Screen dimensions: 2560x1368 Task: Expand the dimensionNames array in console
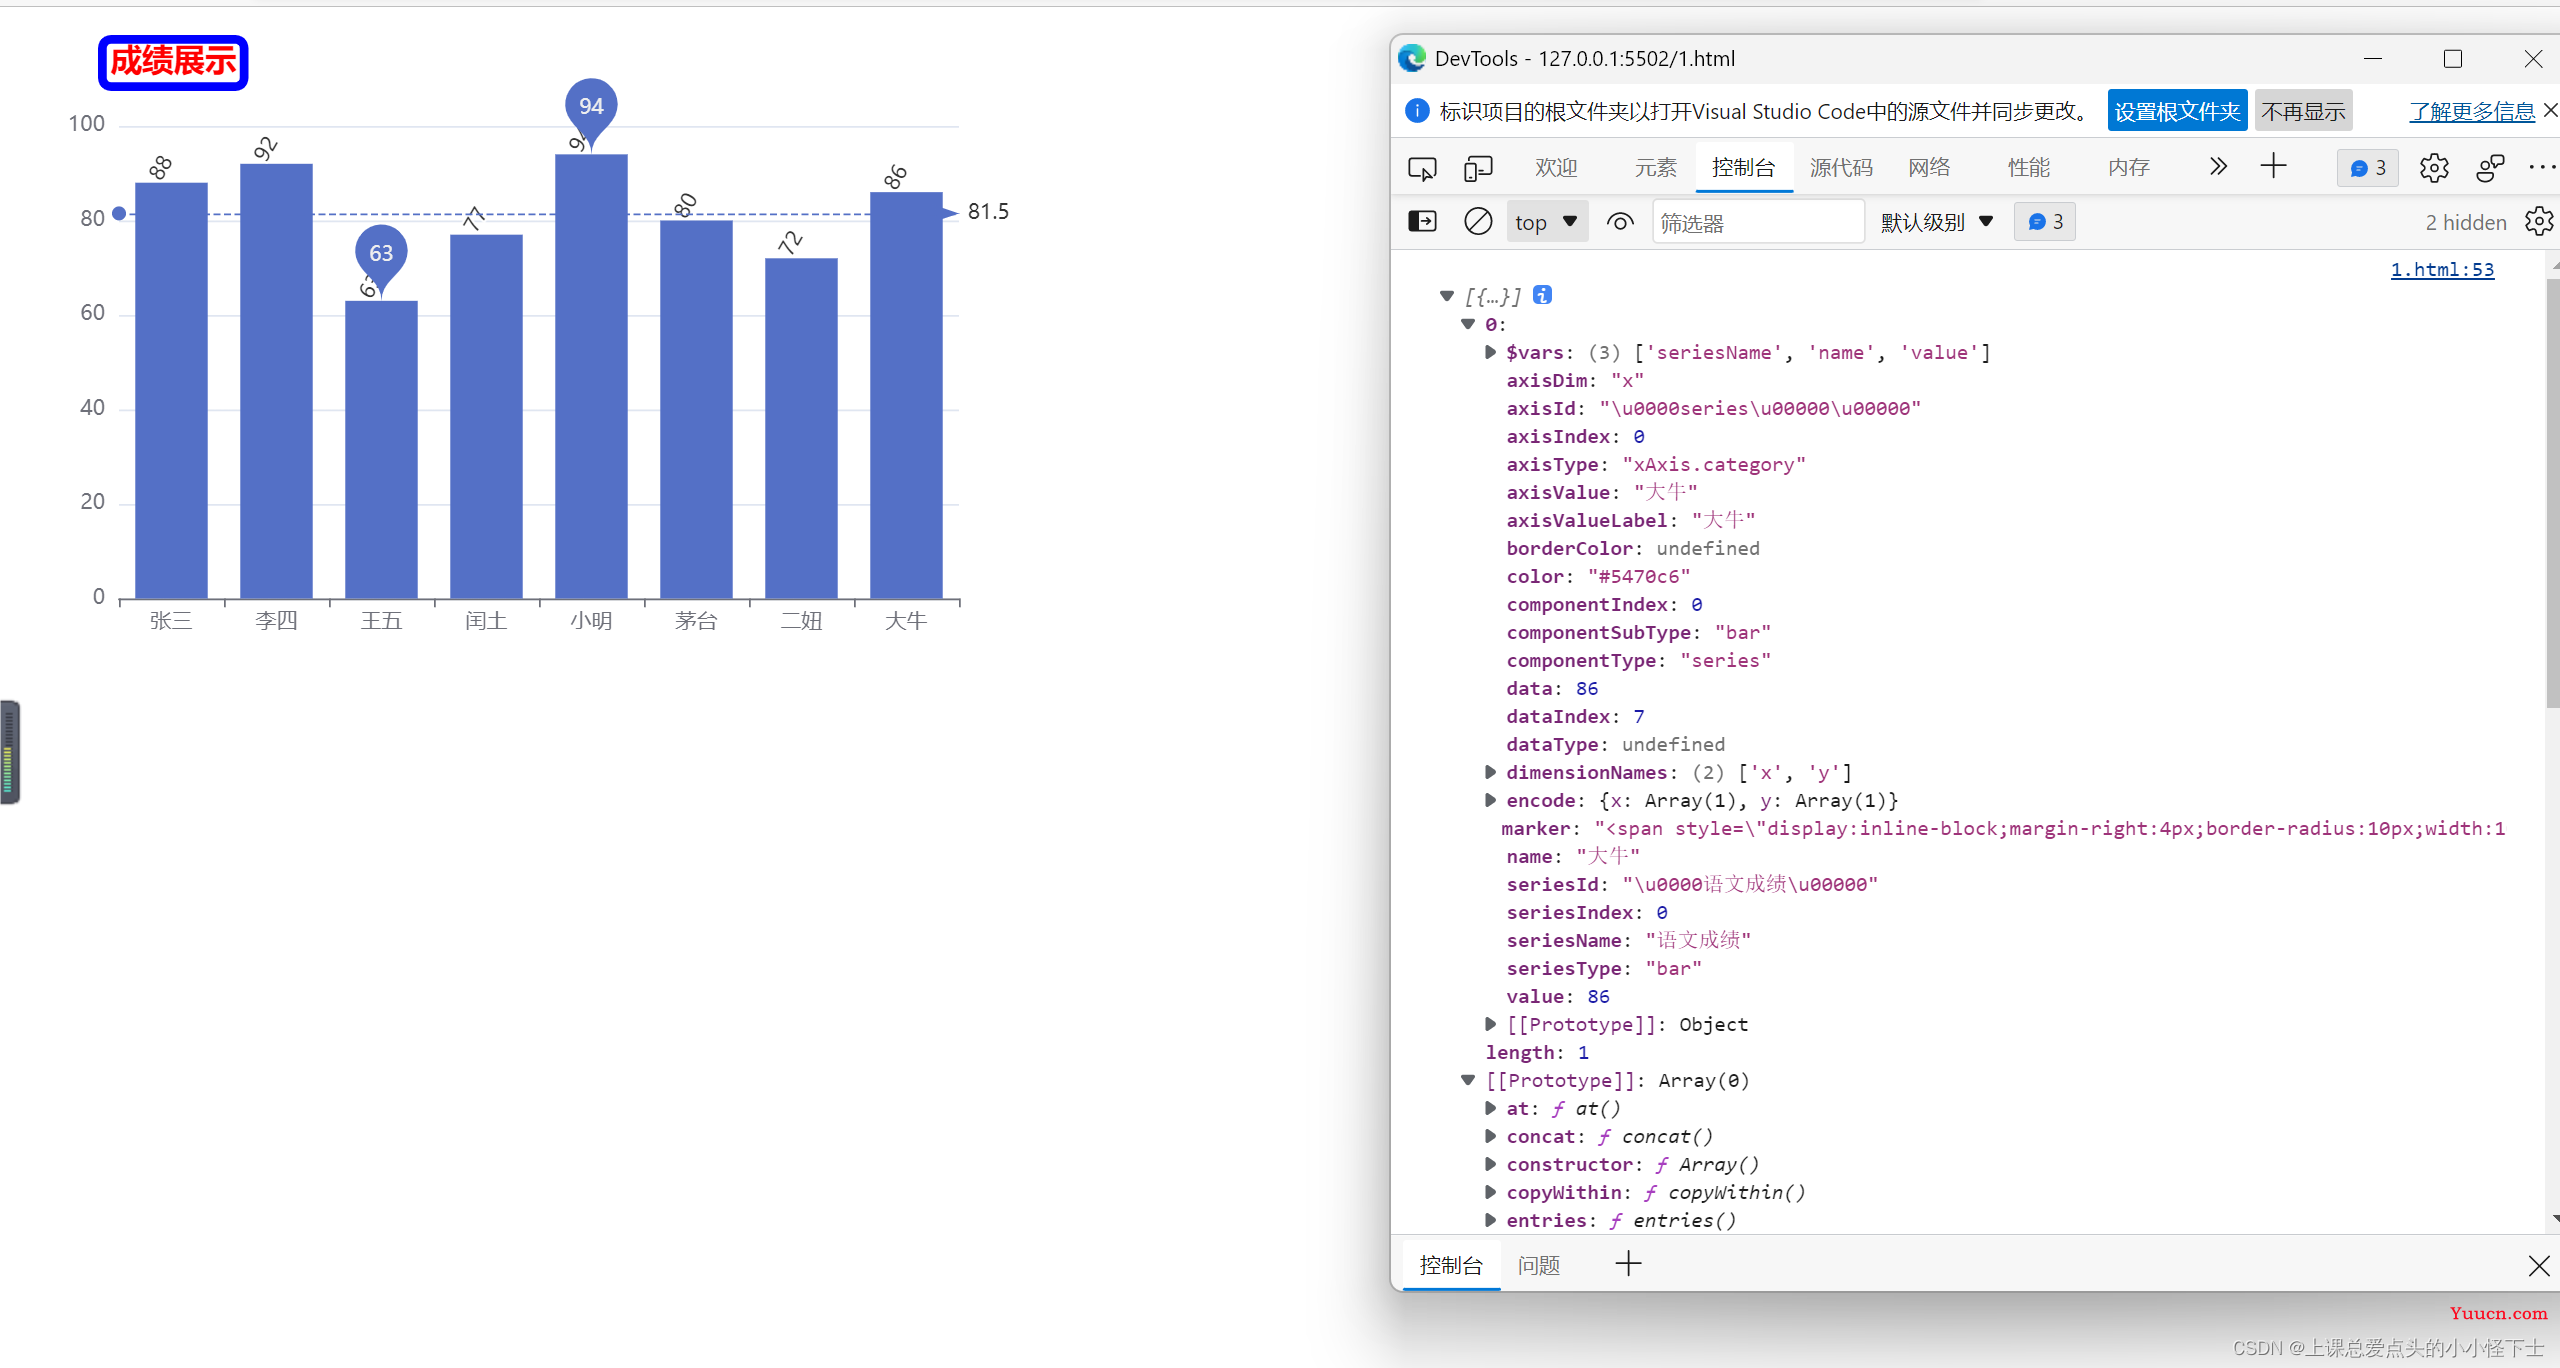1488,772
